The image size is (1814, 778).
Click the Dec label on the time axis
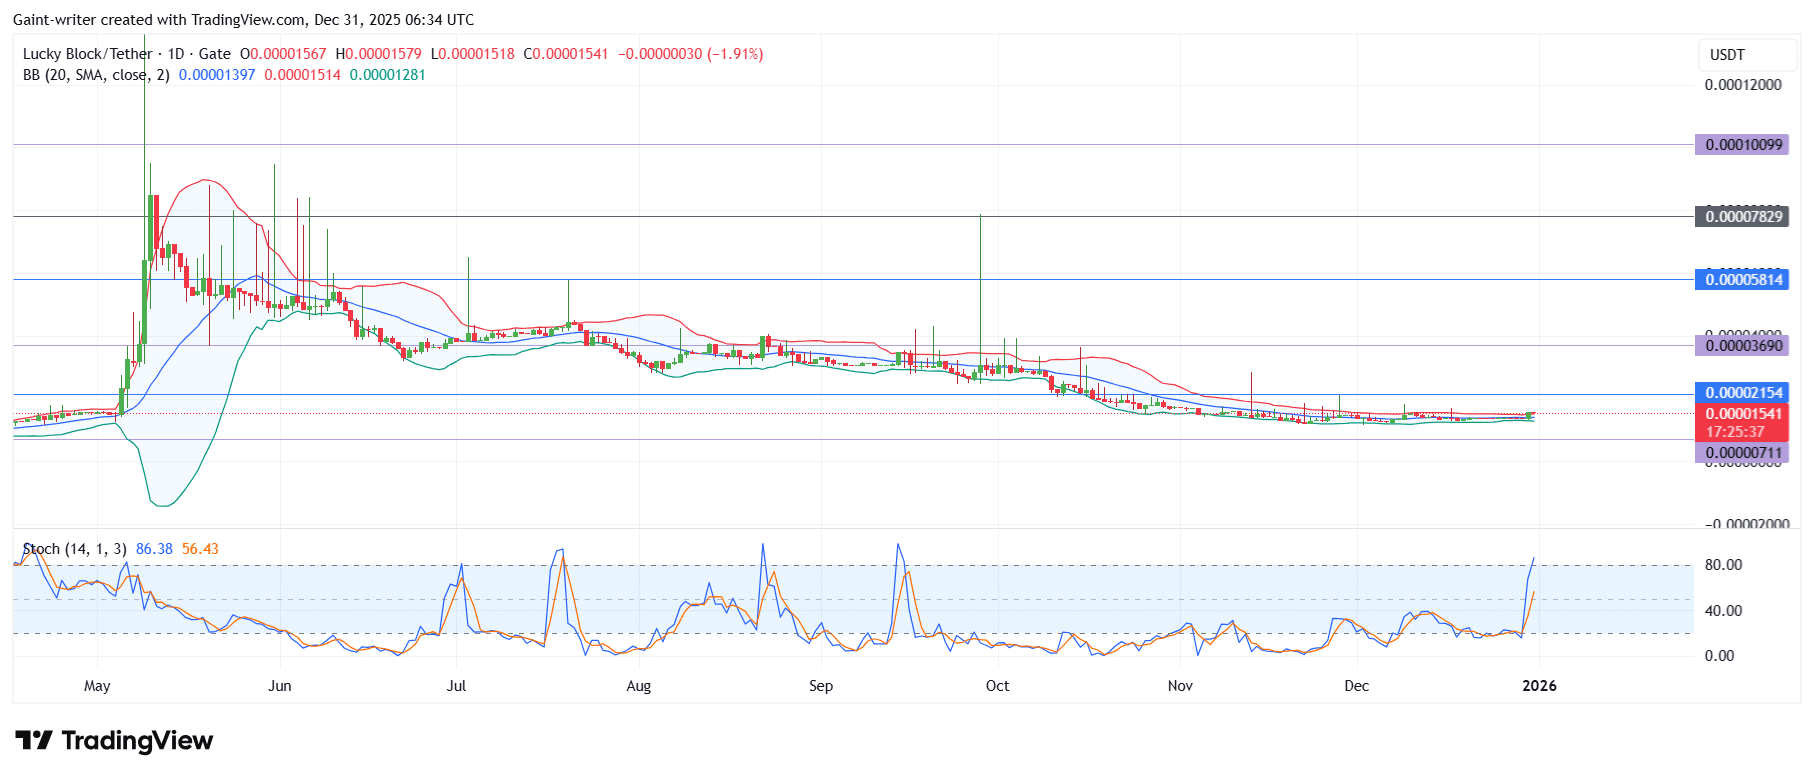pos(1356,686)
